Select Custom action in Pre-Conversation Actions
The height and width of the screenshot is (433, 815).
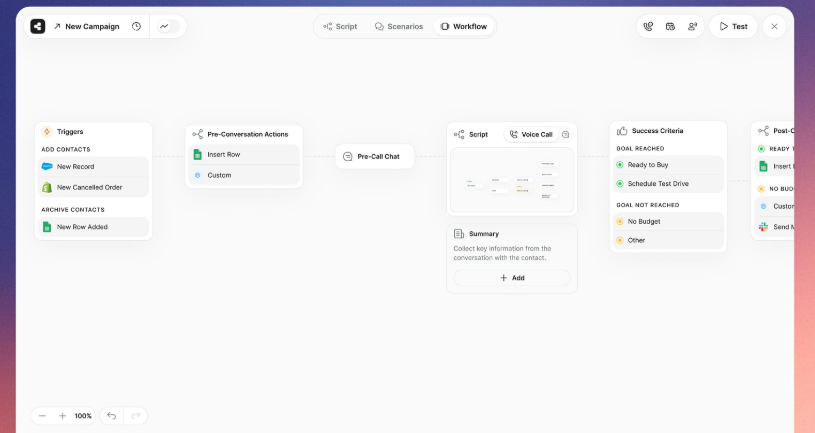(x=244, y=175)
